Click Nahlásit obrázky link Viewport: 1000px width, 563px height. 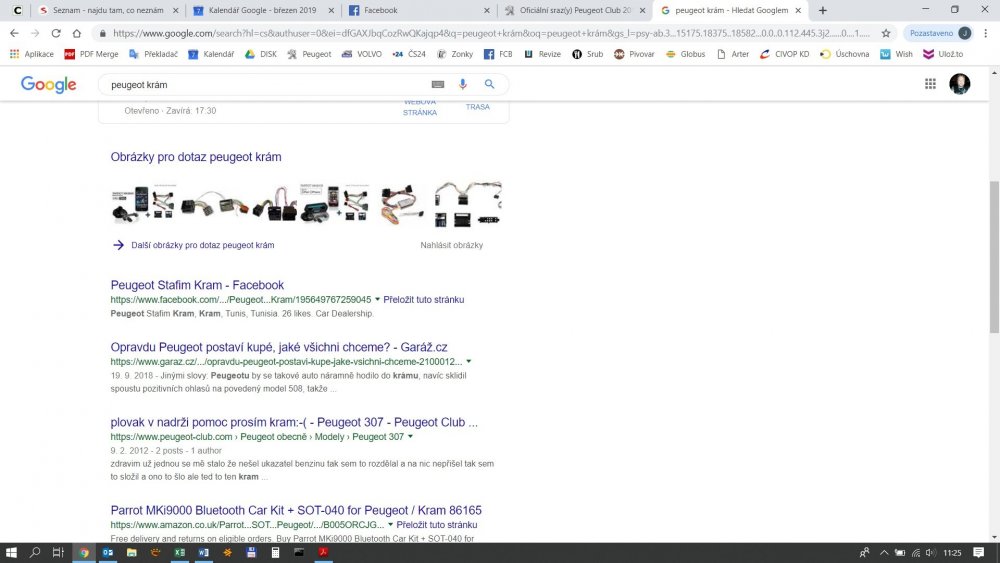[x=452, y=245]
